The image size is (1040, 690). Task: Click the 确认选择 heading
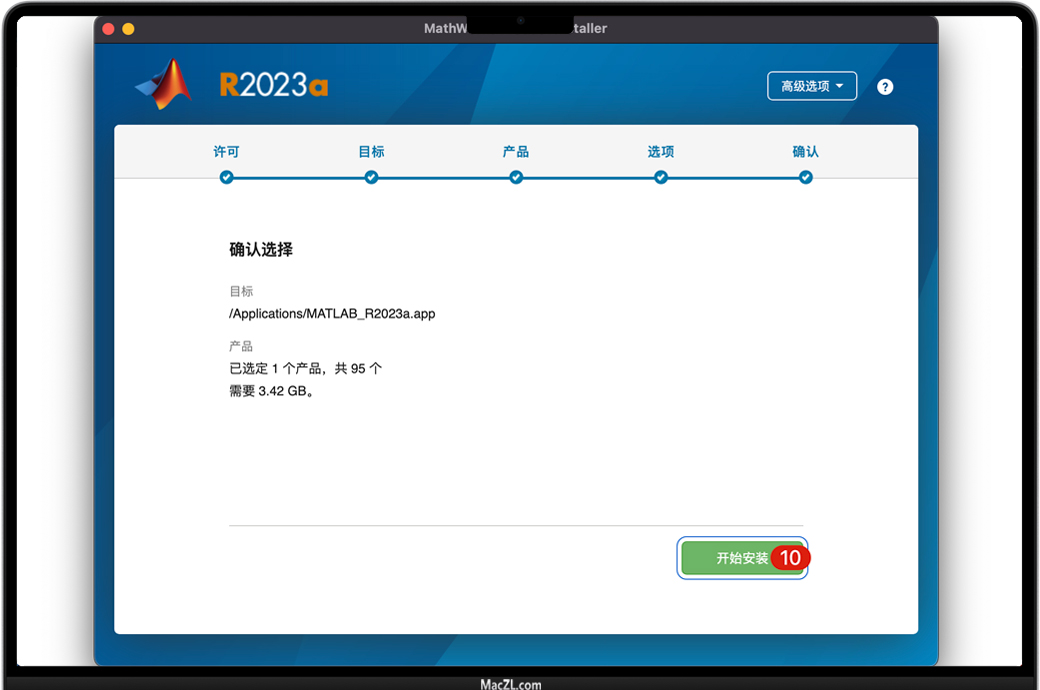click(x=261, y=249)
